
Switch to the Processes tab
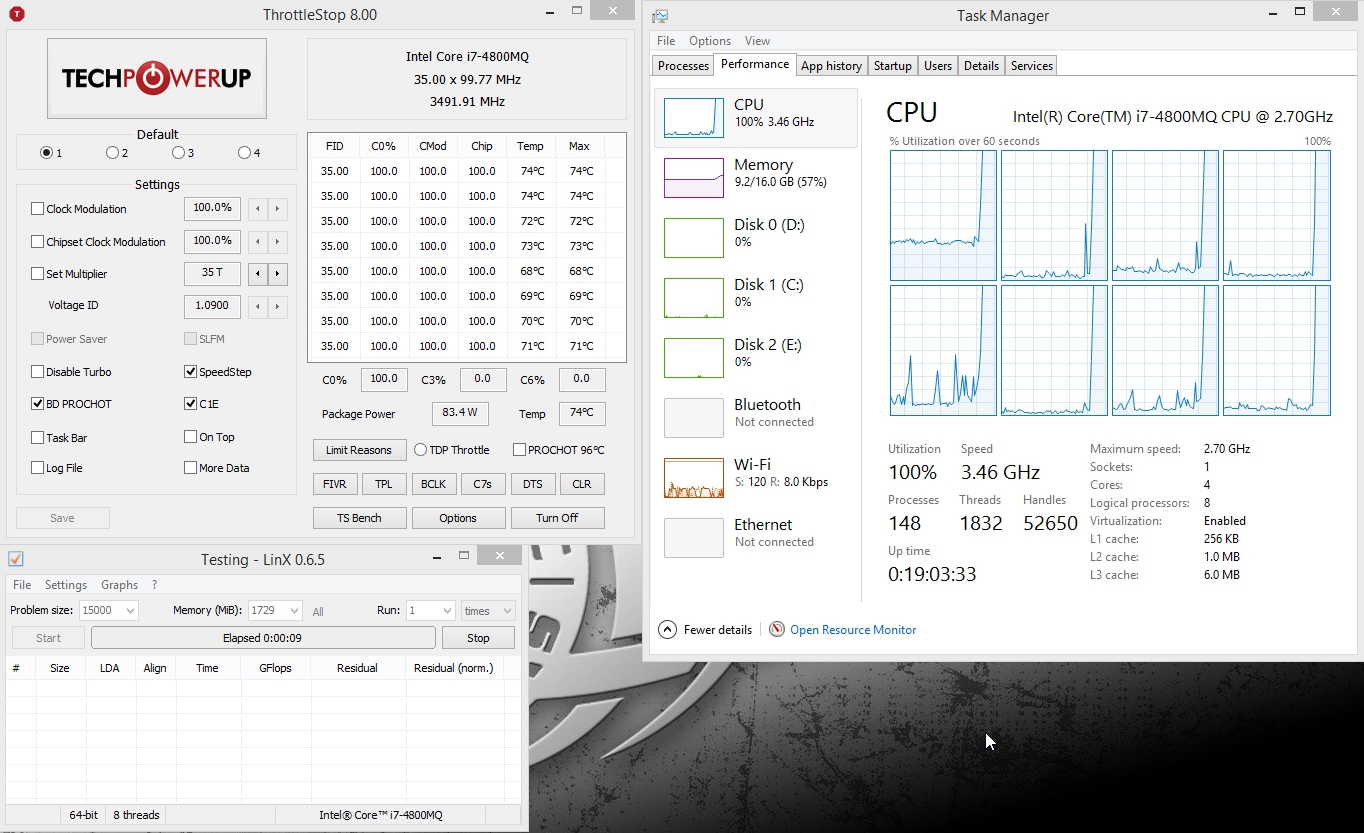tap(683, 66)
